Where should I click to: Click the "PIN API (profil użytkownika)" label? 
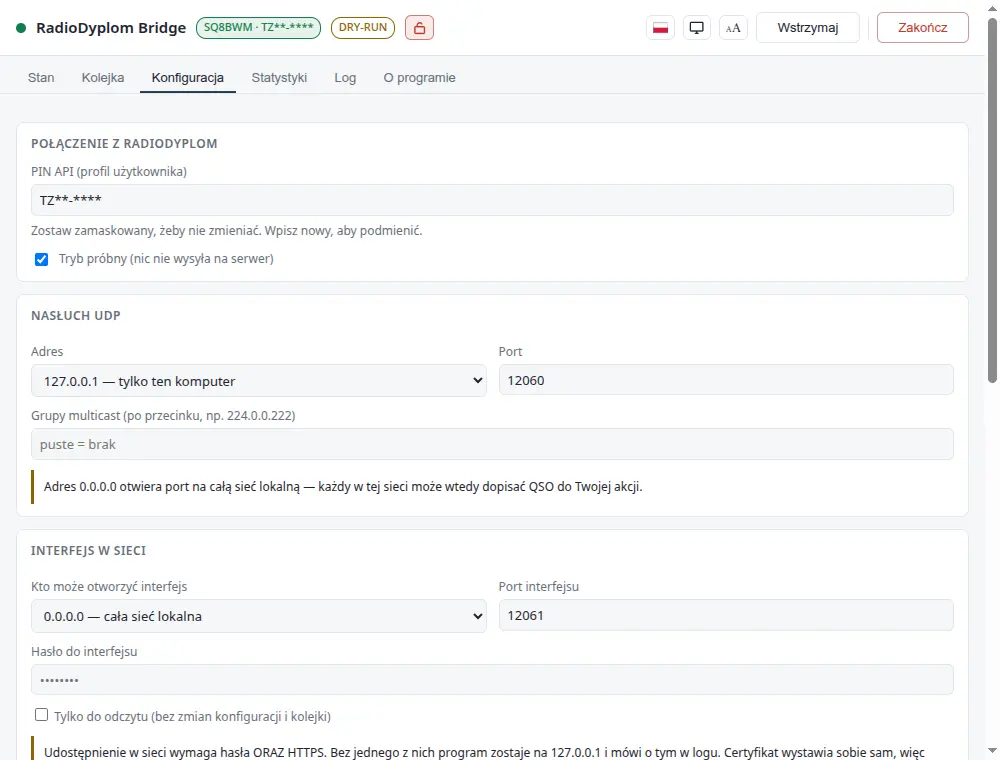(109, 172)
